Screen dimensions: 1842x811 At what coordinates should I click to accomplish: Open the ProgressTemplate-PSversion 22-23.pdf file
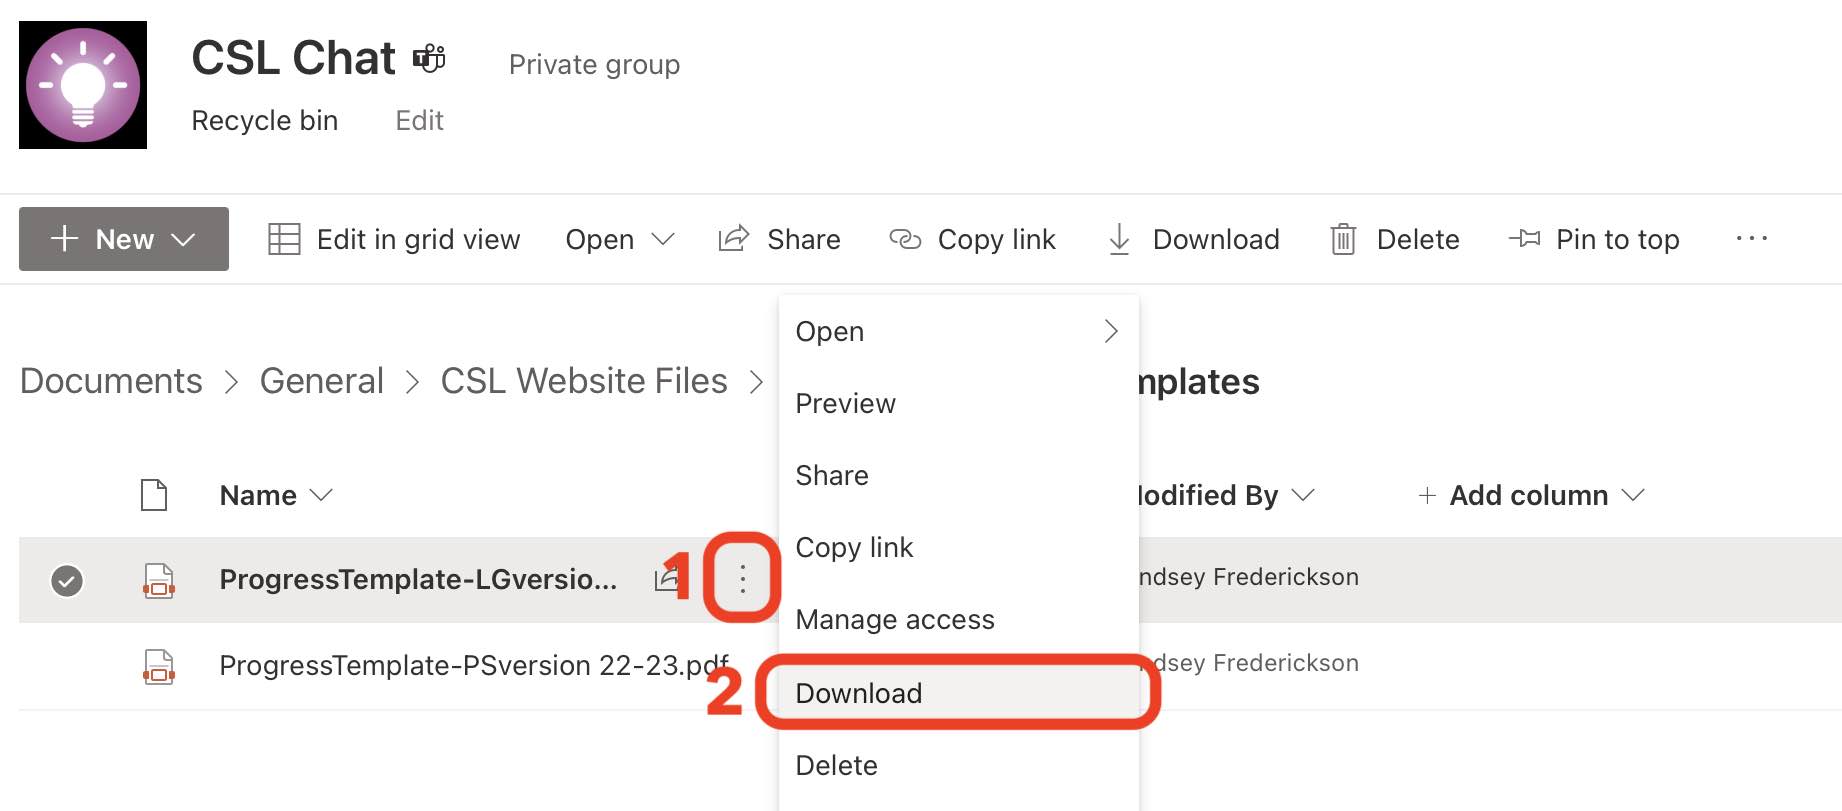pyautogui.click(x=474, y=665)
